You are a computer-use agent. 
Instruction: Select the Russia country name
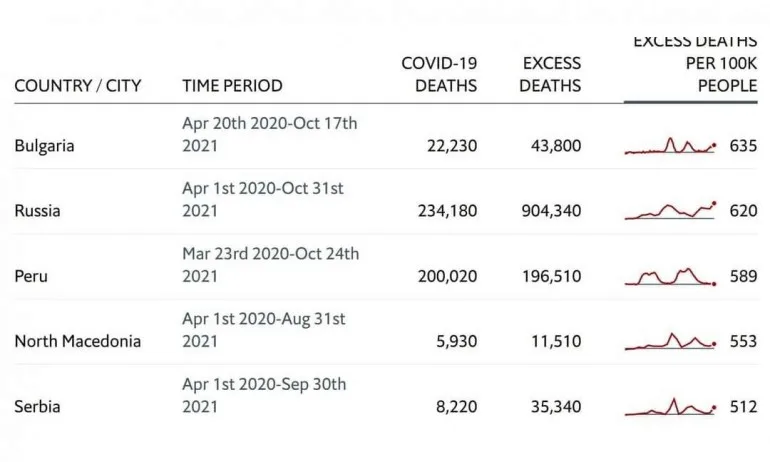[37, 211]
